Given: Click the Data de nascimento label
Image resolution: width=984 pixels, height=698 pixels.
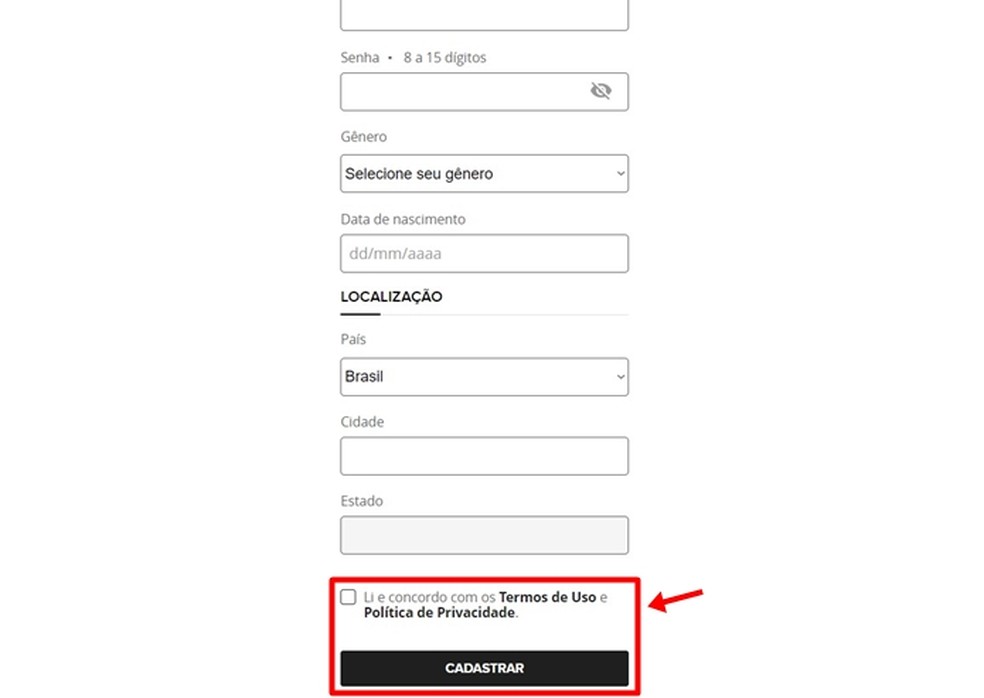Looking at the screenshot, I should 403,219.
